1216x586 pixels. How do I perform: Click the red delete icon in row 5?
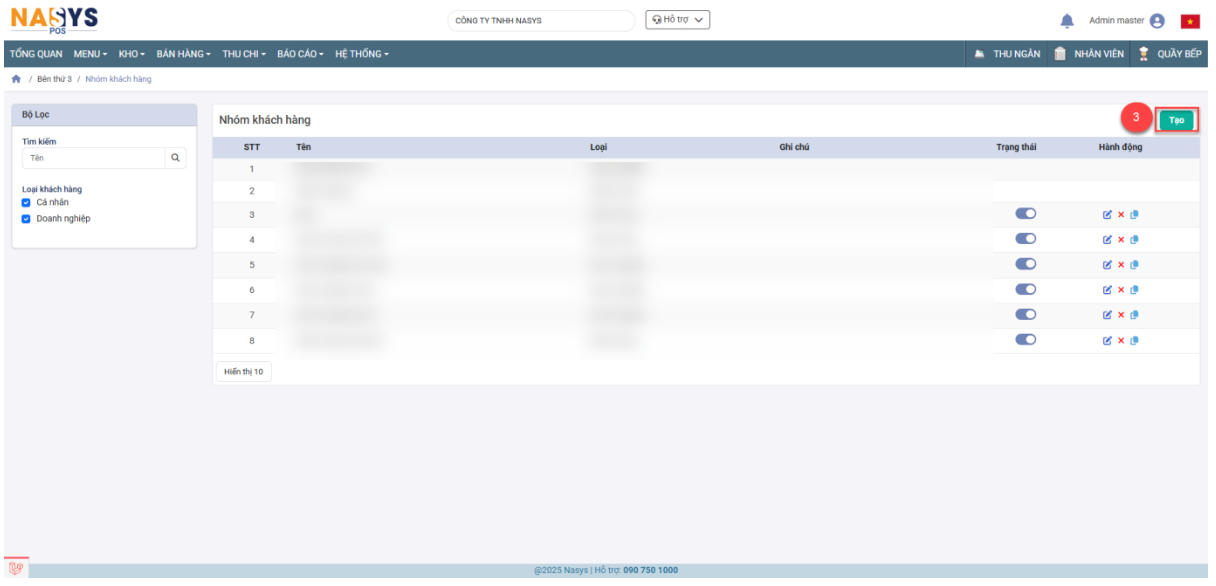click(x=1121, y=265)
